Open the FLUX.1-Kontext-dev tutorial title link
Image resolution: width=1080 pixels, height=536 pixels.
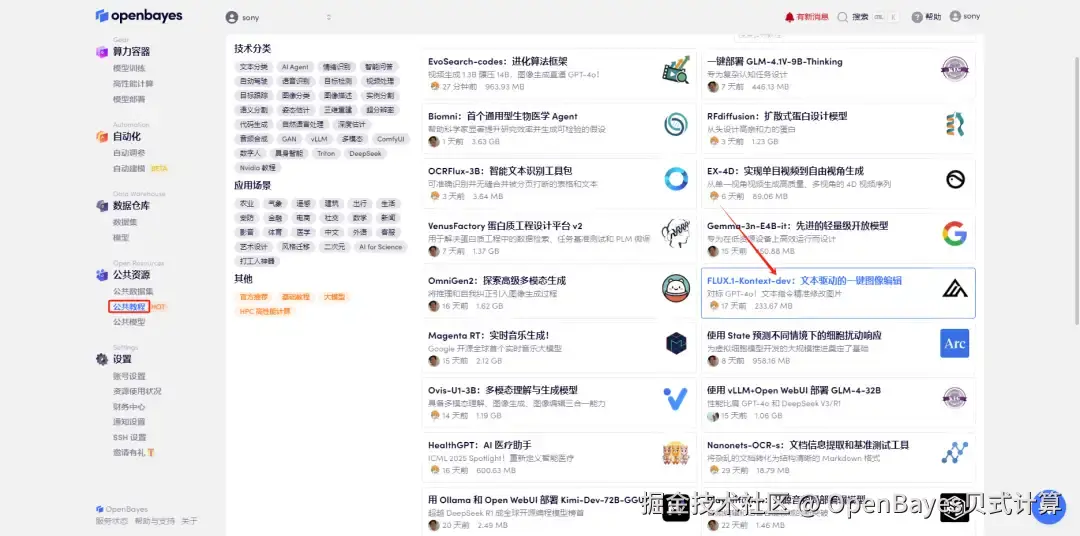click(x=804, y=280)
